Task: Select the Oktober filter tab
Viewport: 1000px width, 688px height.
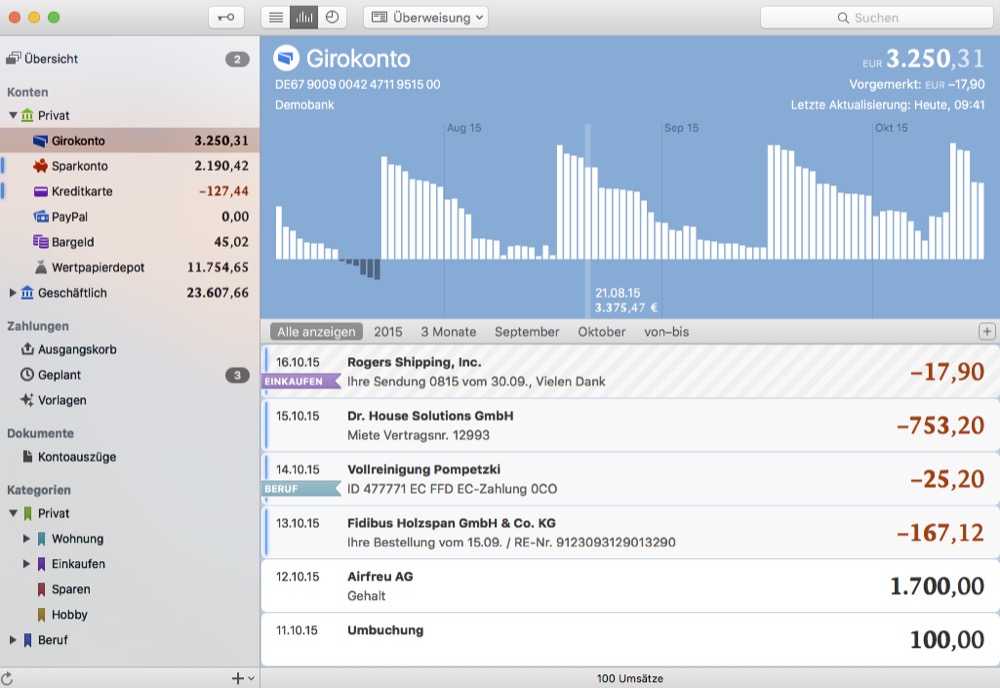Action: [601, 332]
